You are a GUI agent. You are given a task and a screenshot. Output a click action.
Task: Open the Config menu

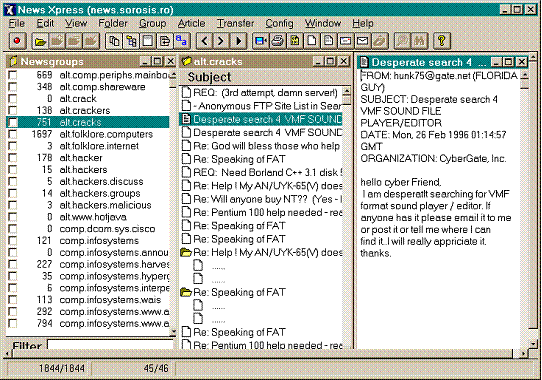coord(279,23)
